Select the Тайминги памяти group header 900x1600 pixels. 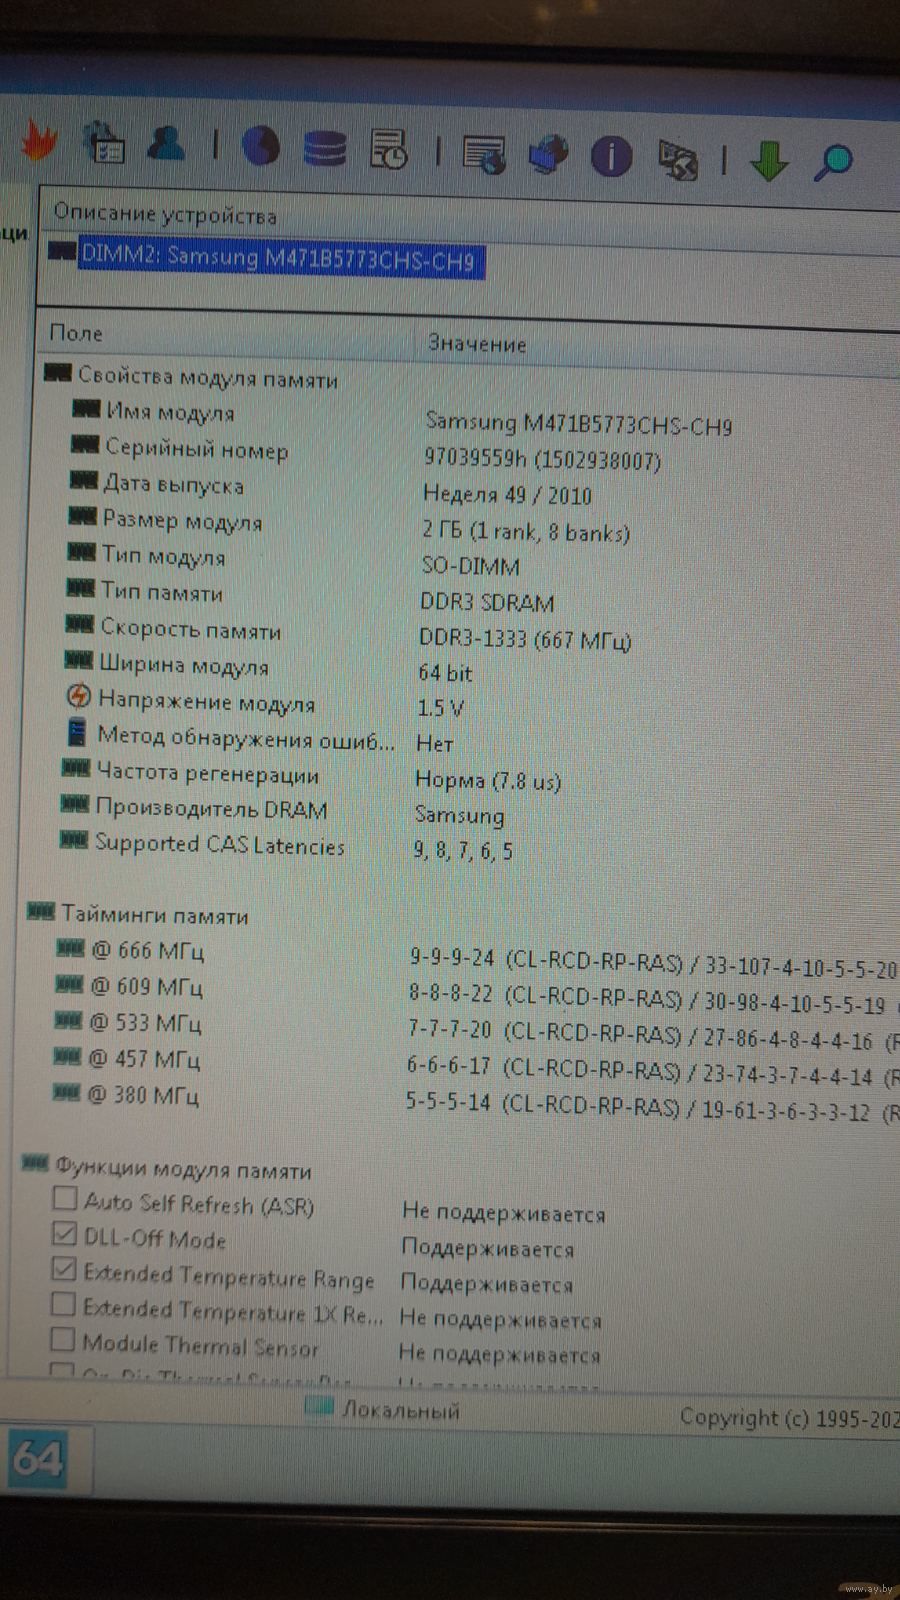point(154,915)
